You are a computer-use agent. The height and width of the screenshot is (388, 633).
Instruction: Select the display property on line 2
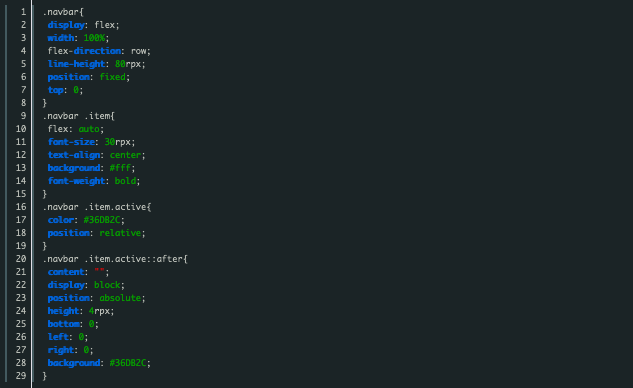click(66, 25)
